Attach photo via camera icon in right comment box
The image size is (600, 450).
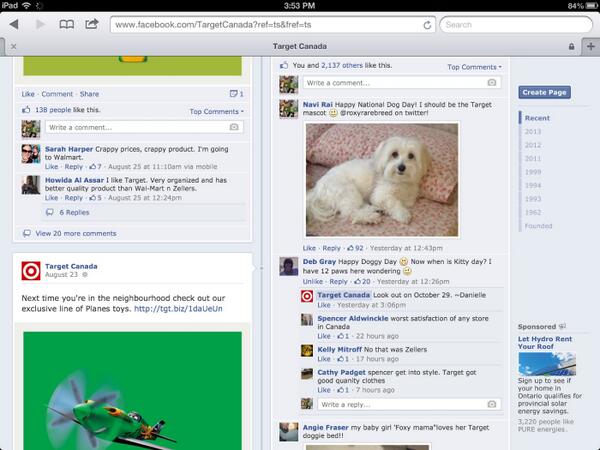(492, 83)
